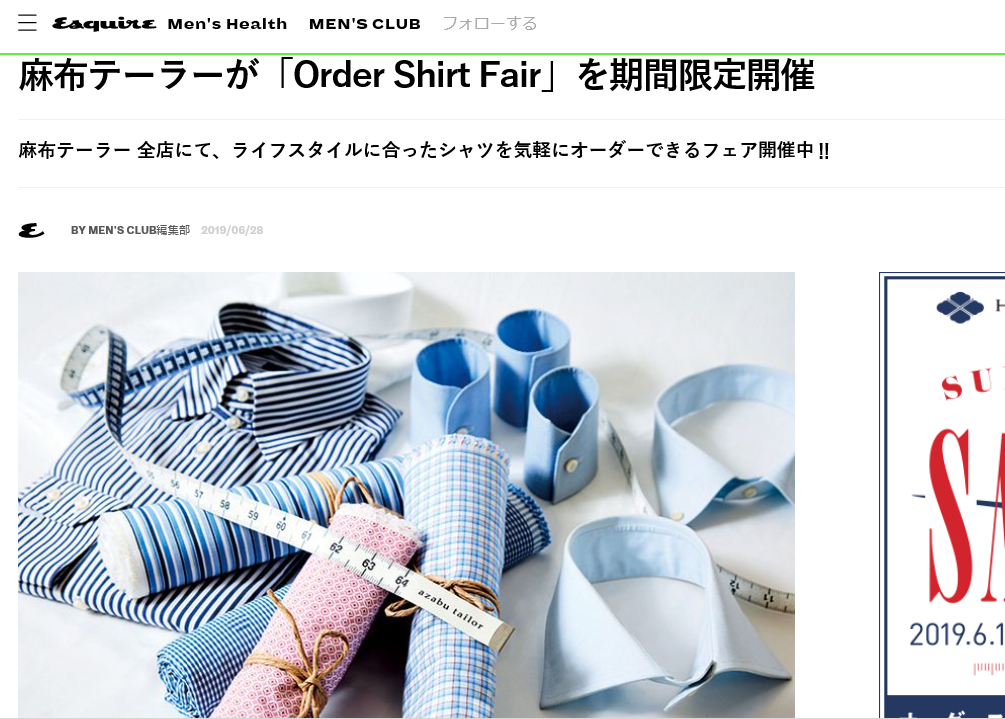1005x719 pixels.
Task: Click the ad's 2019.6.1 date text
Action: point(956,634)
